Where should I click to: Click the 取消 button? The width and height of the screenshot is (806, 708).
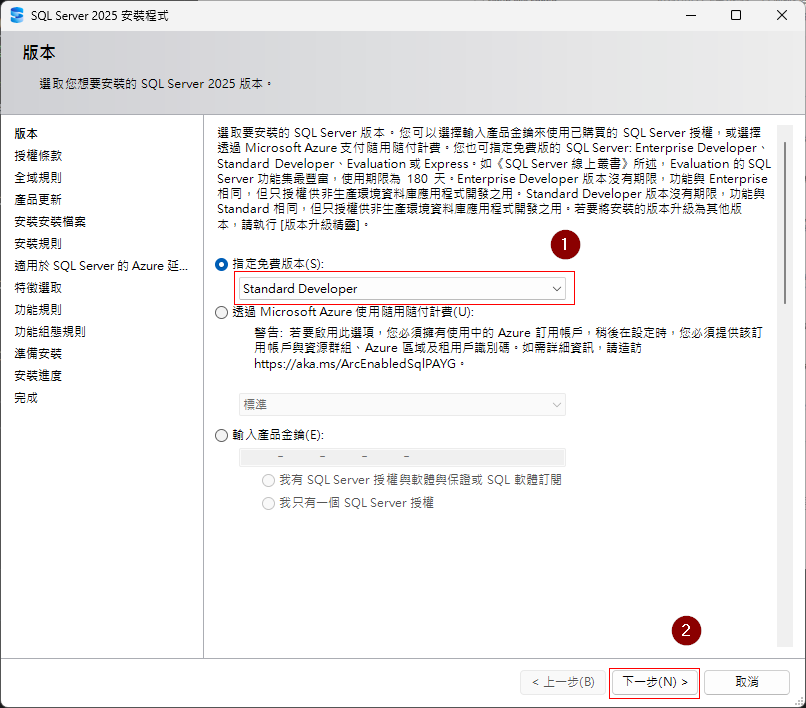[747, 682]
